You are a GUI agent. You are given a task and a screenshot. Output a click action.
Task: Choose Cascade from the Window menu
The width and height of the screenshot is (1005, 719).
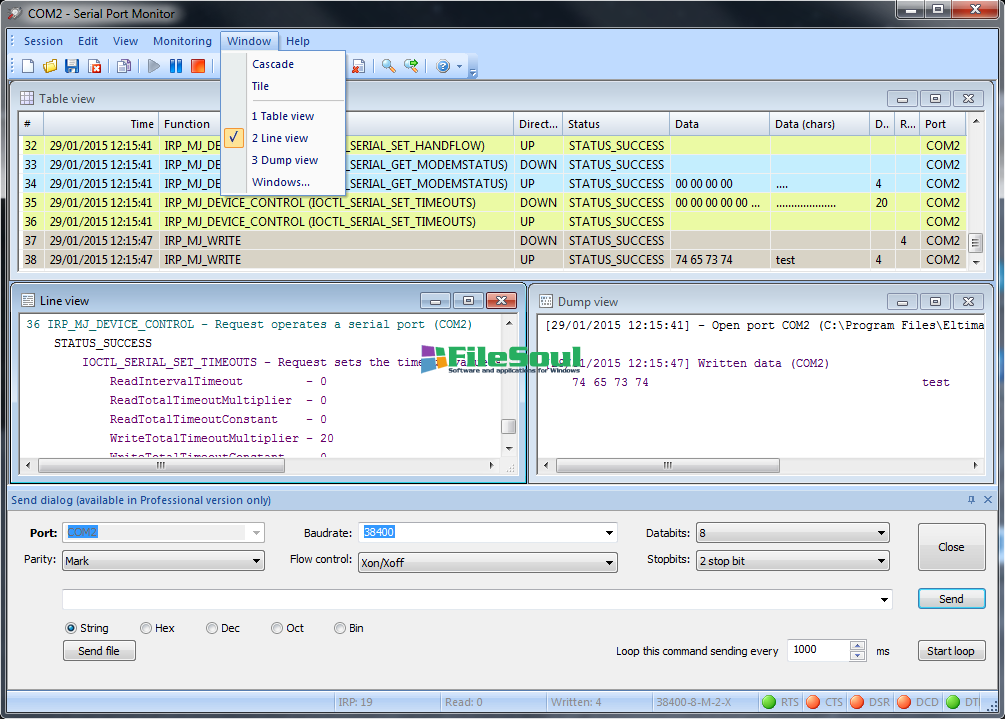pyautogui.click(x=273, y=64)
